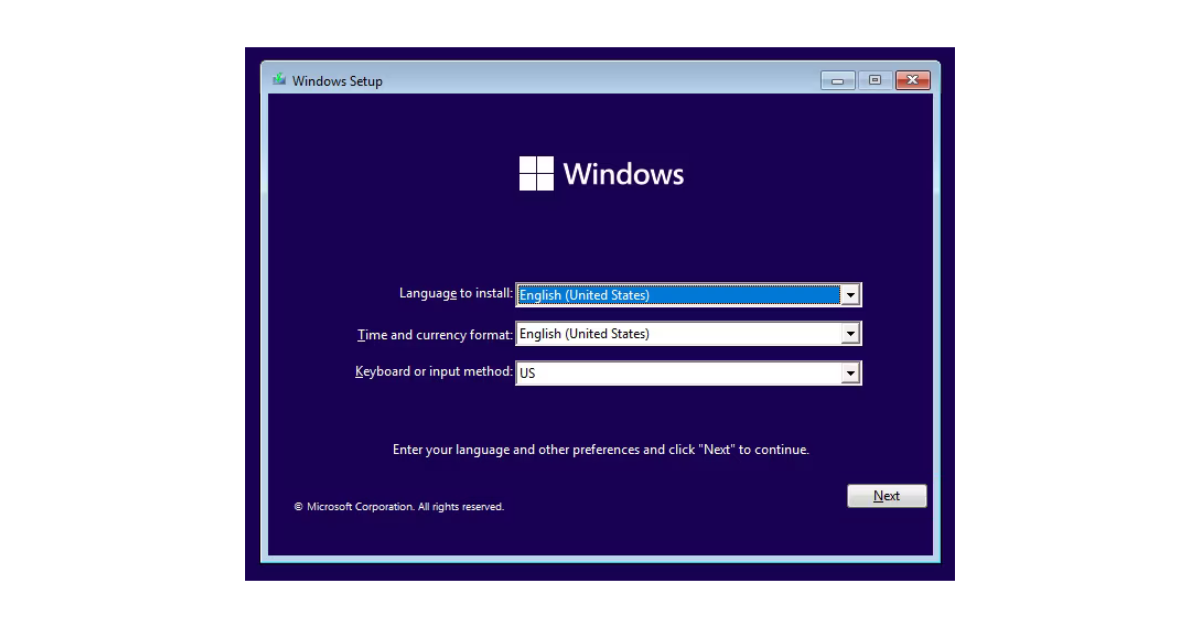Click the "Keyboard or input method" label

tap(433, 372)
